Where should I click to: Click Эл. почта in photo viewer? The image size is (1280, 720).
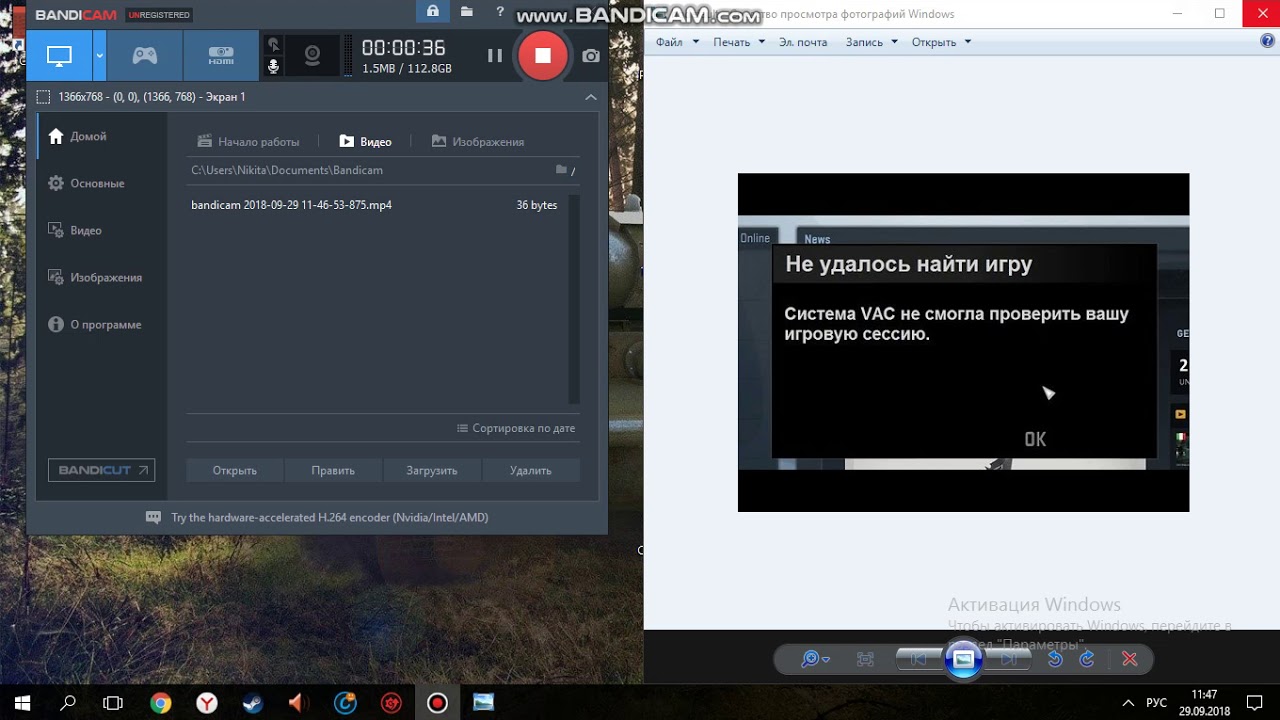[803, 42]
